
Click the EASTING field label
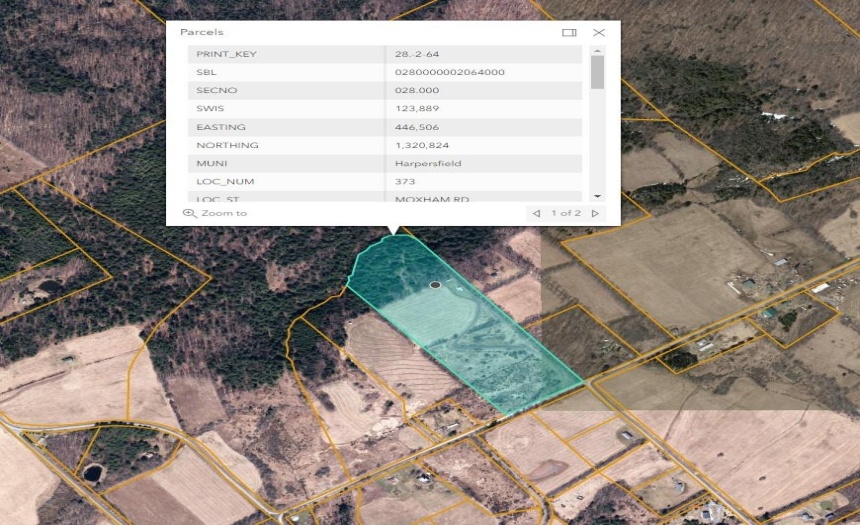[x=221, y=127]
